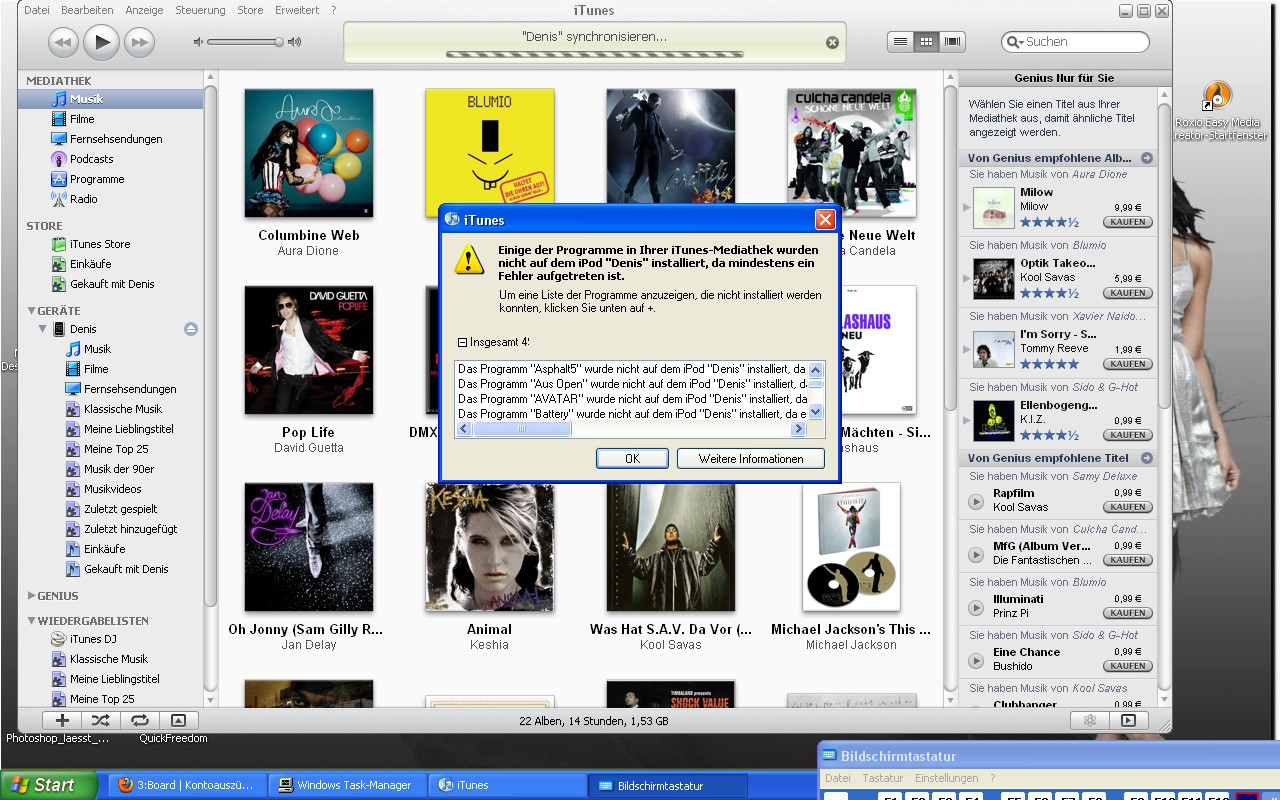Select Musik in the Mediathek sidebar
The image size is (1280, 800).
pyautogui.click(x=110, y=99)
